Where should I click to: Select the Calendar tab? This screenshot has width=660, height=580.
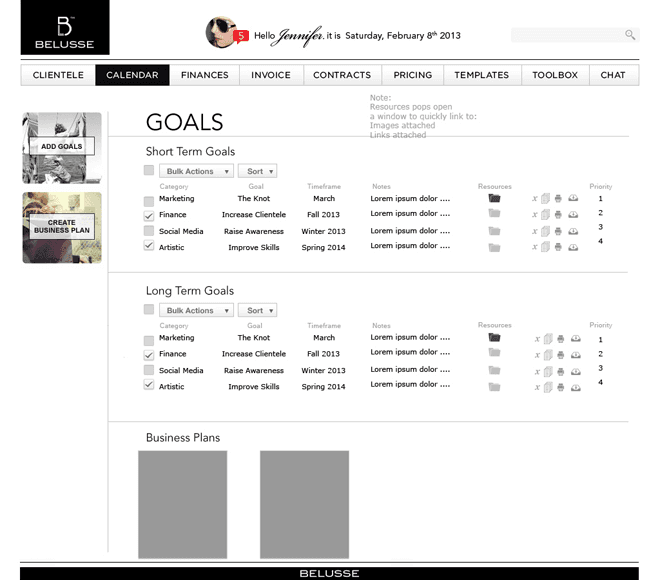coord(132,75)
